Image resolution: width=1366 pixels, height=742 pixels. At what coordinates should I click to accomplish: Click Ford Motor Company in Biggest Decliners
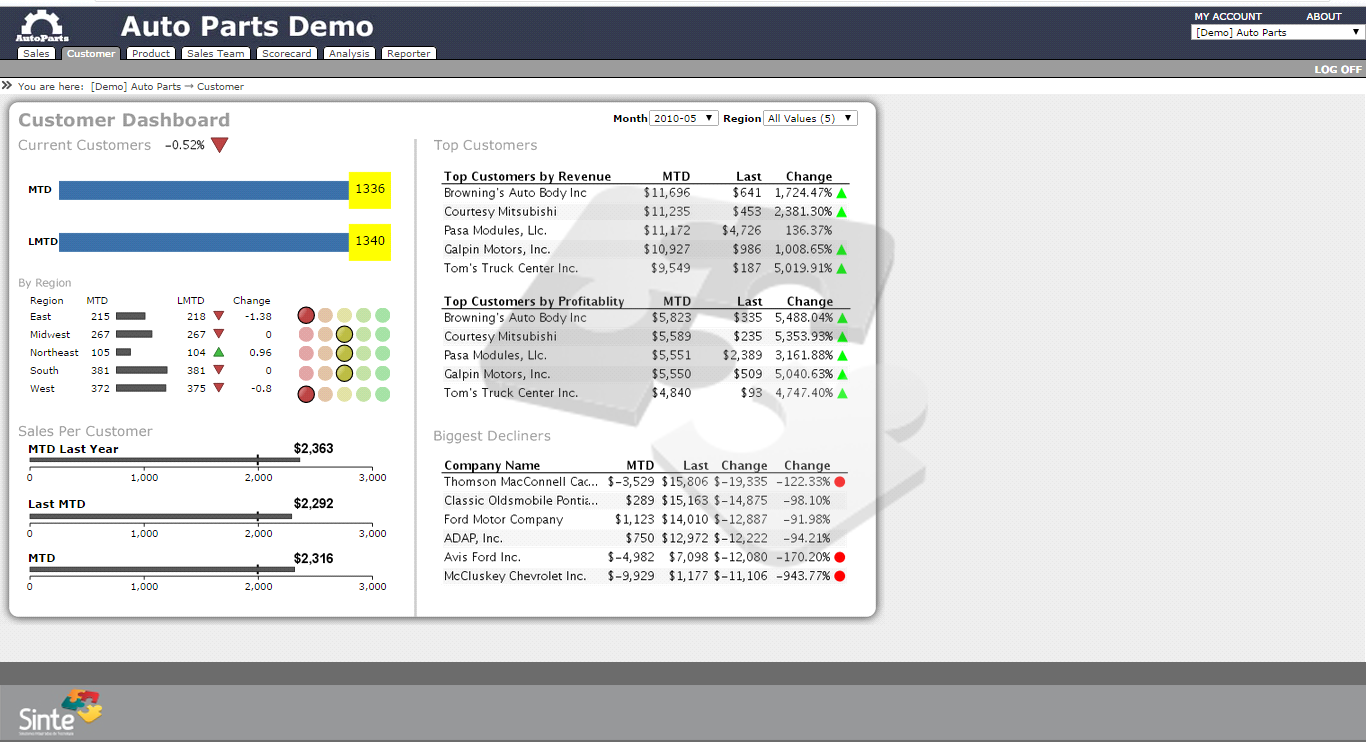click(x=504, y=520)
